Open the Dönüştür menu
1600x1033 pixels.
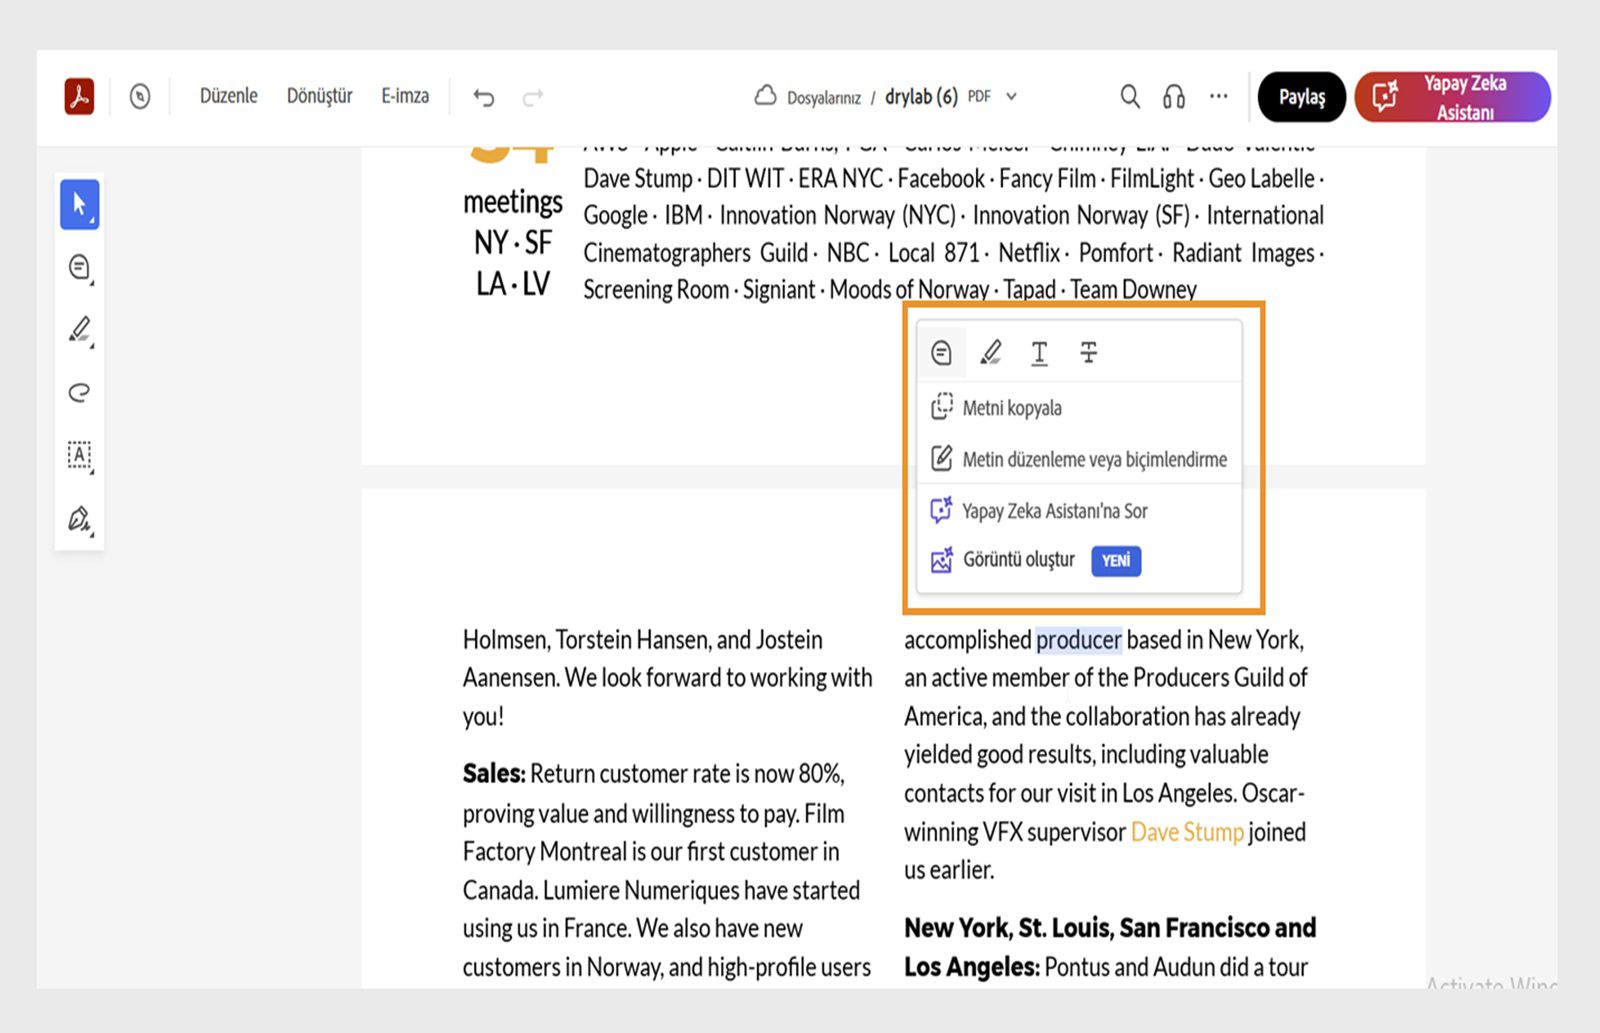point(319,96)
